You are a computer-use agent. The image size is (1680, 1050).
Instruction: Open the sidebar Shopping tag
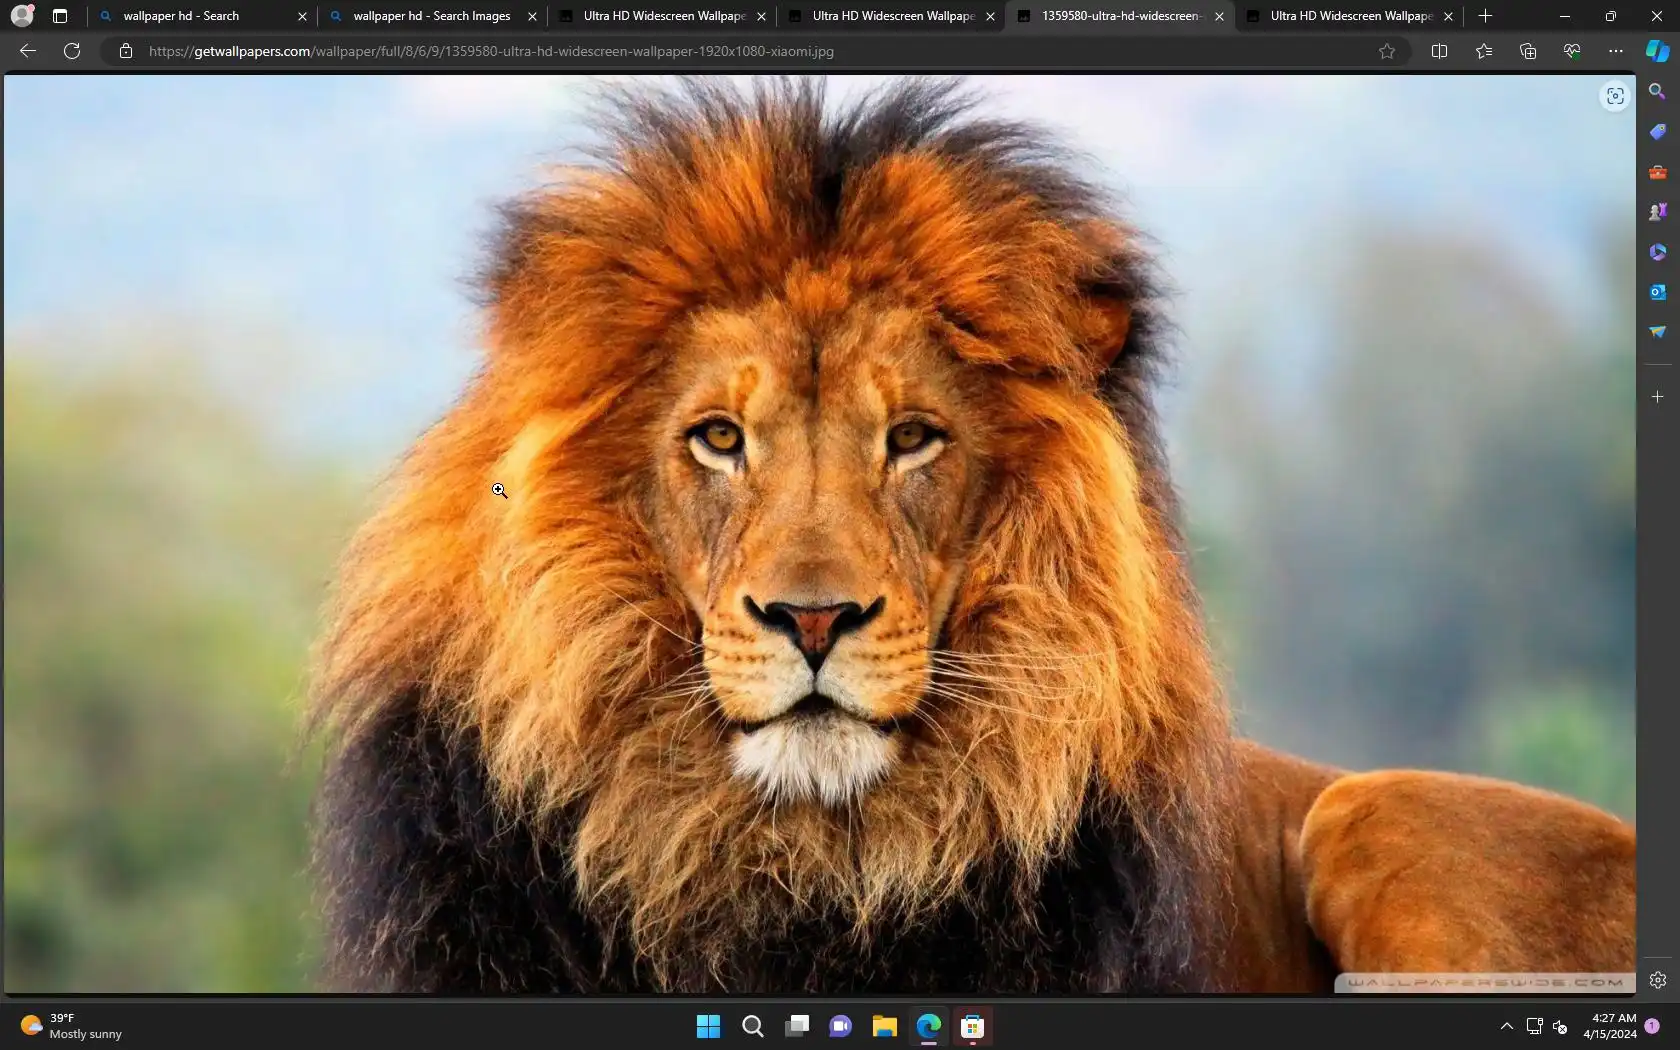1657,131
